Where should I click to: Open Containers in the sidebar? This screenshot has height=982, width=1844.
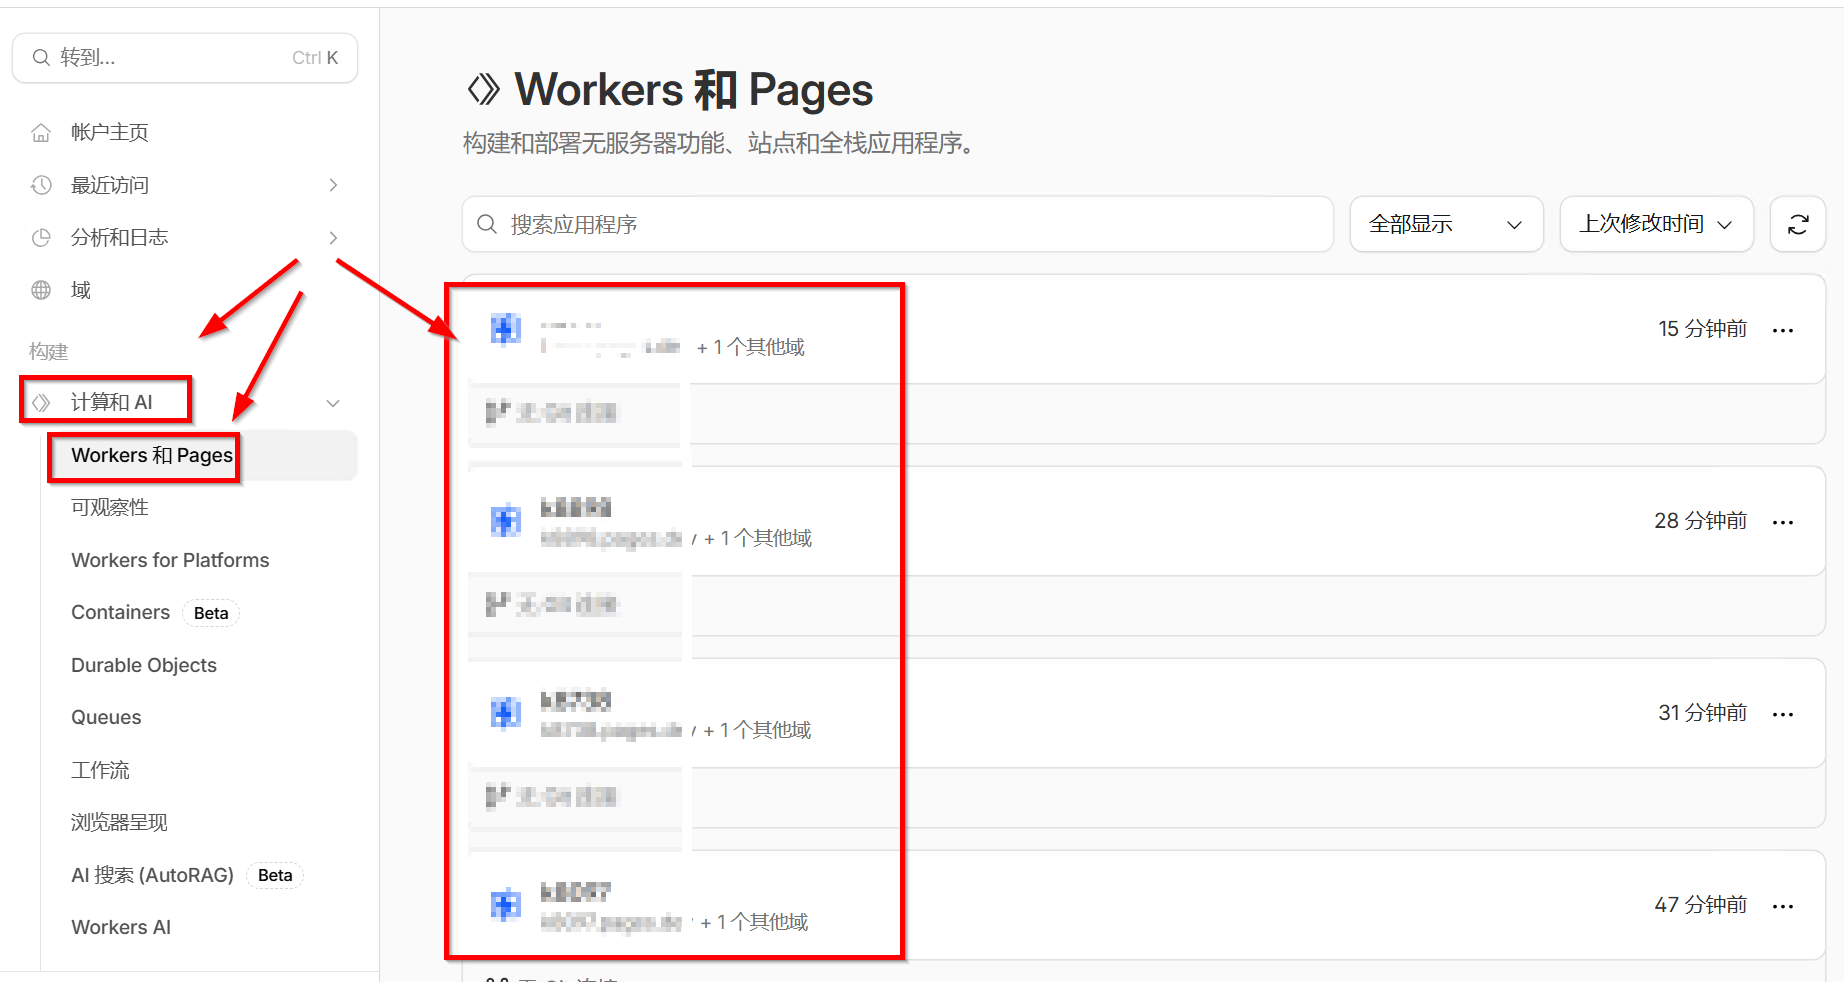point(120,612)
